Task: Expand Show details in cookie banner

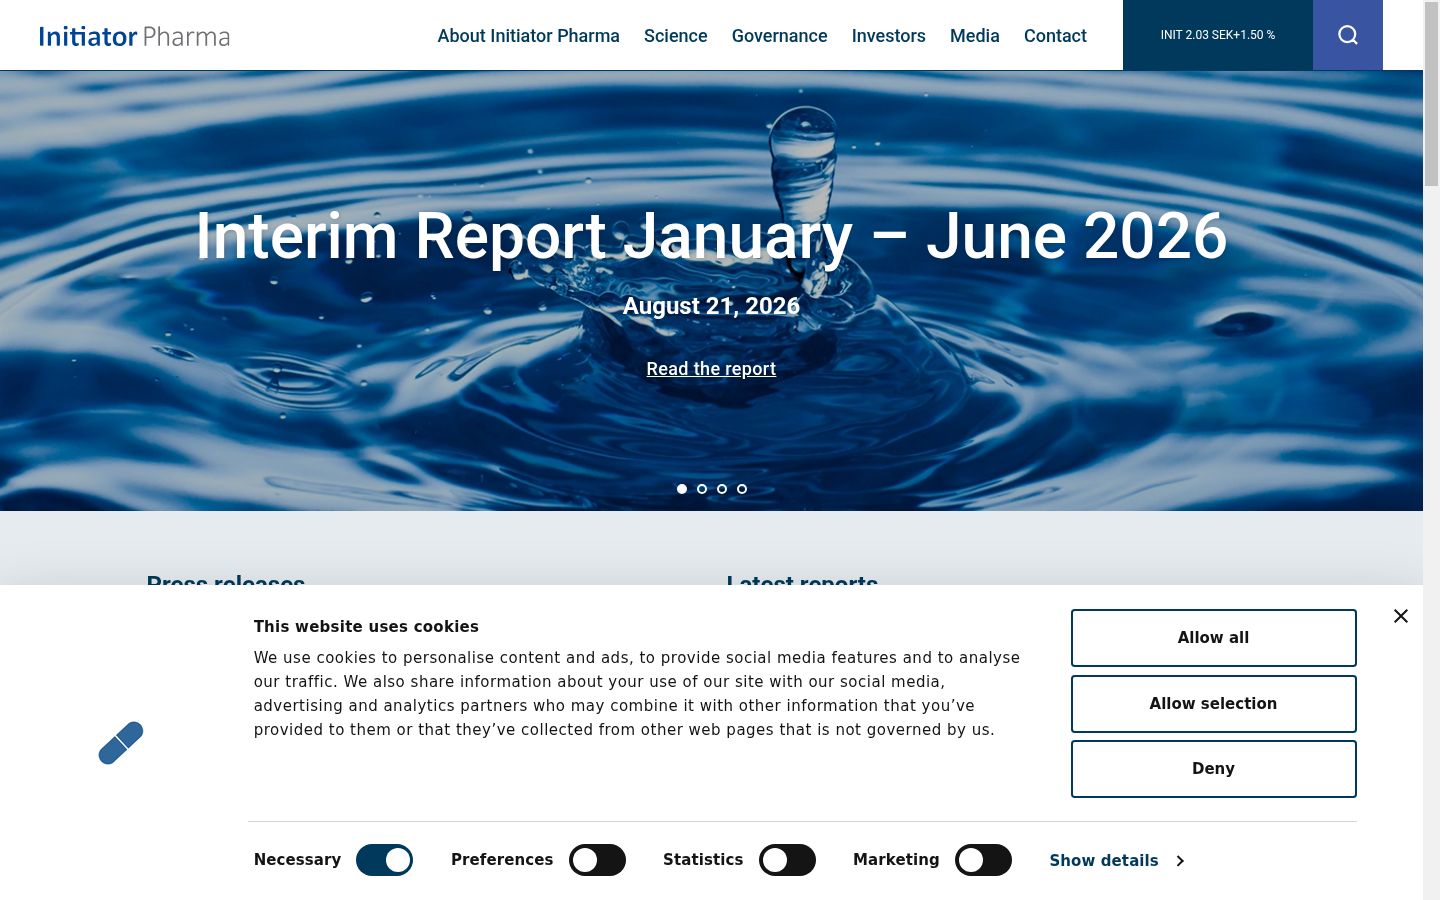Action: [x=1116, y=860]
